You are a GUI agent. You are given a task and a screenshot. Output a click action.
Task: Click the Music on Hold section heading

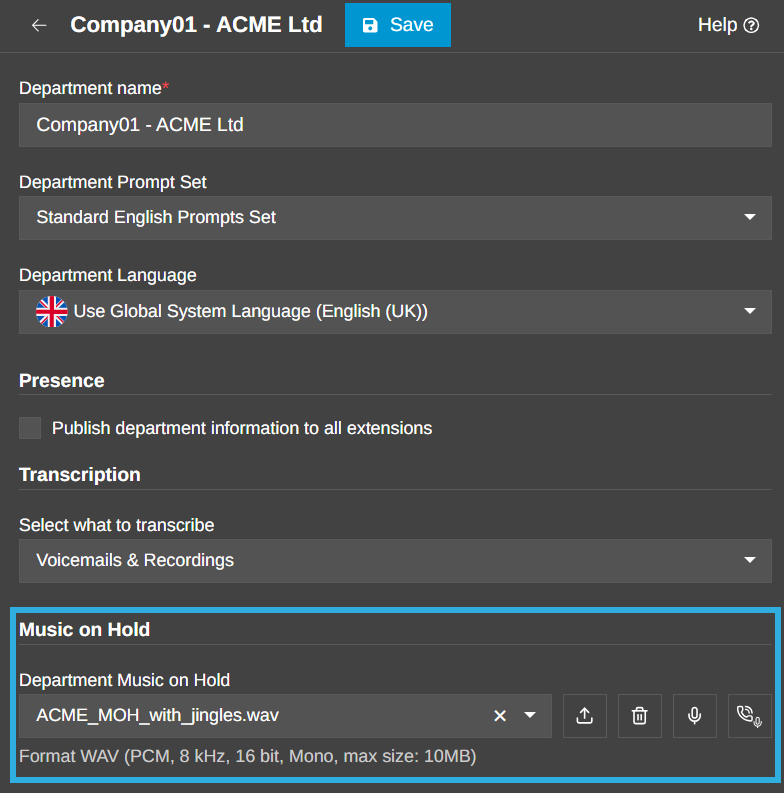coord(84,630)
